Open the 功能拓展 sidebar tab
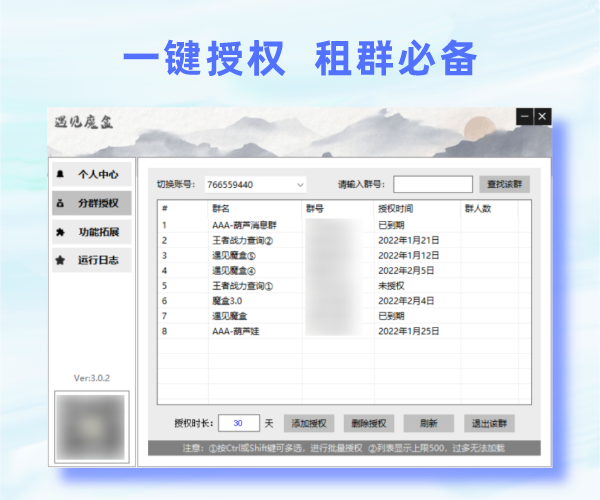The width and height of the screenshot is (600, 500). [x=92, y=232]
